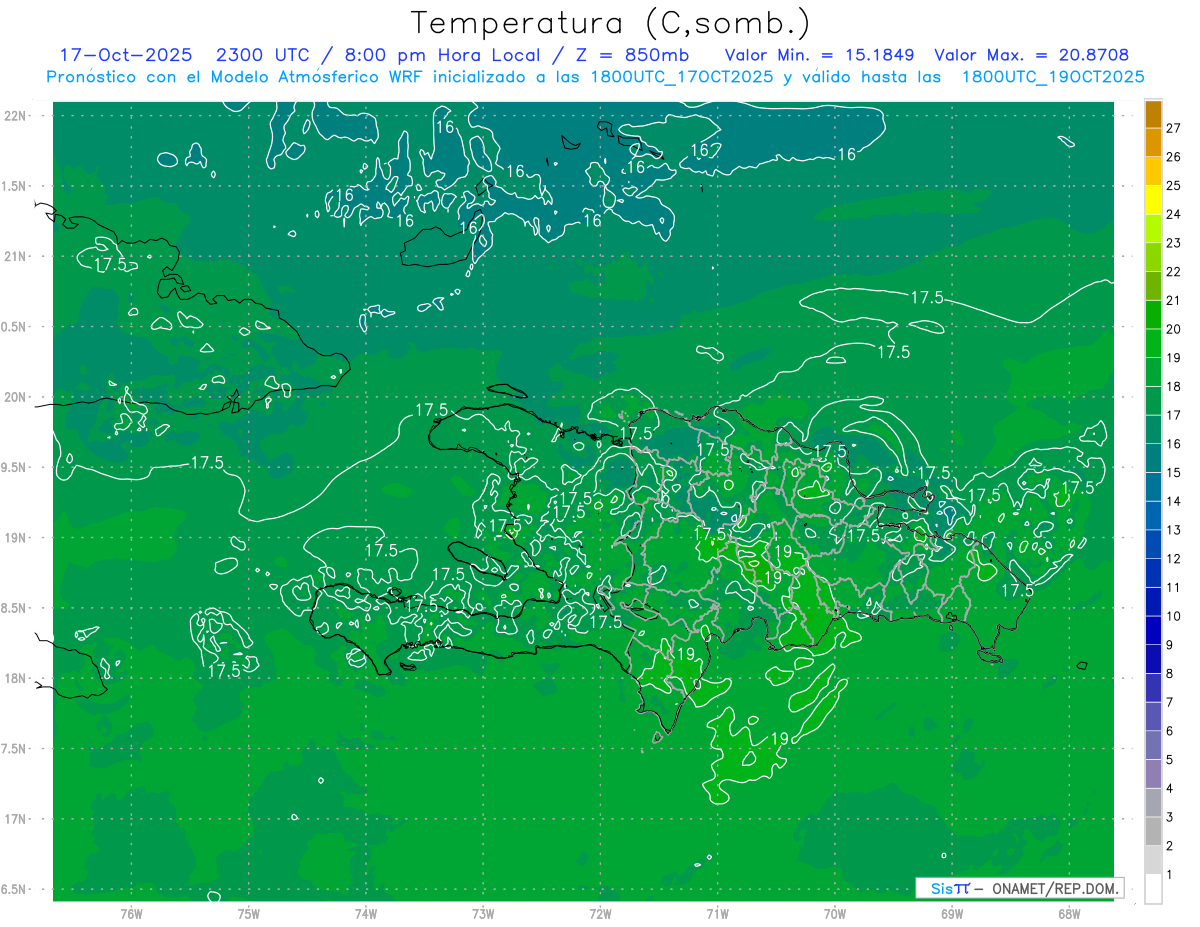Click the 17-Oct-2025 date in the header

pos(125,55)
